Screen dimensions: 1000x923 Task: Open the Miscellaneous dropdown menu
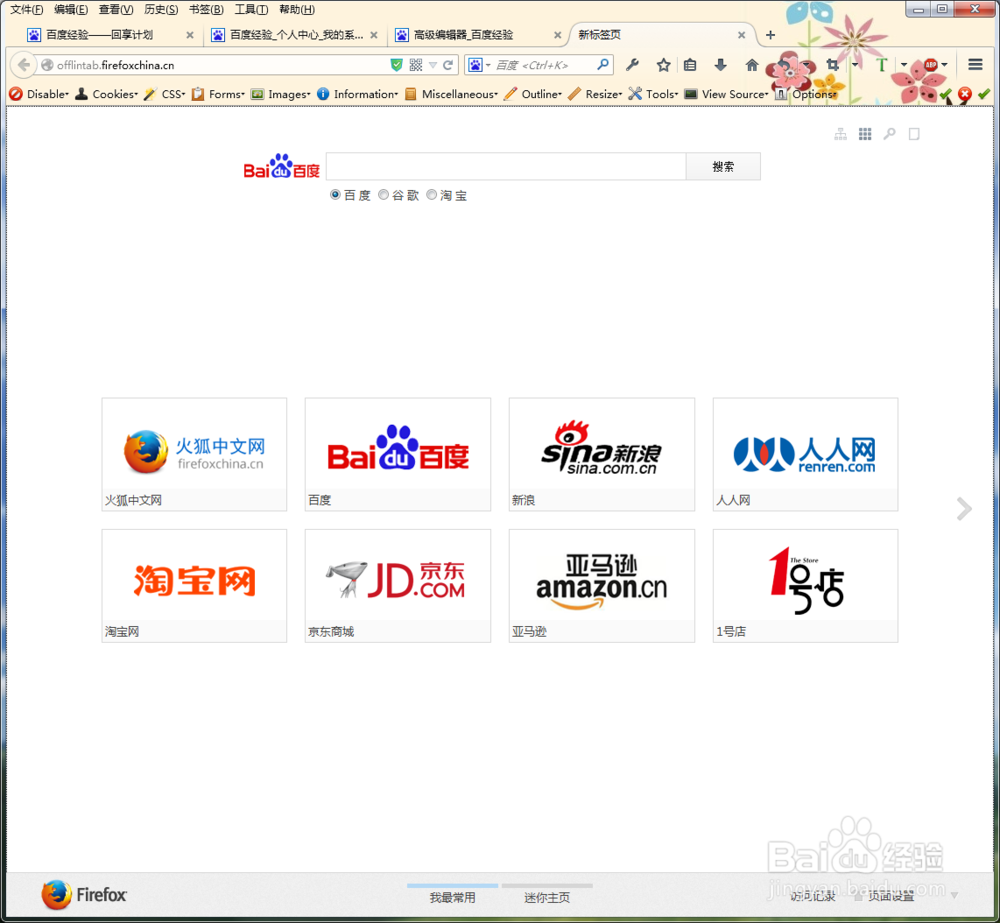pyautogui.click(x=451, y=94)
